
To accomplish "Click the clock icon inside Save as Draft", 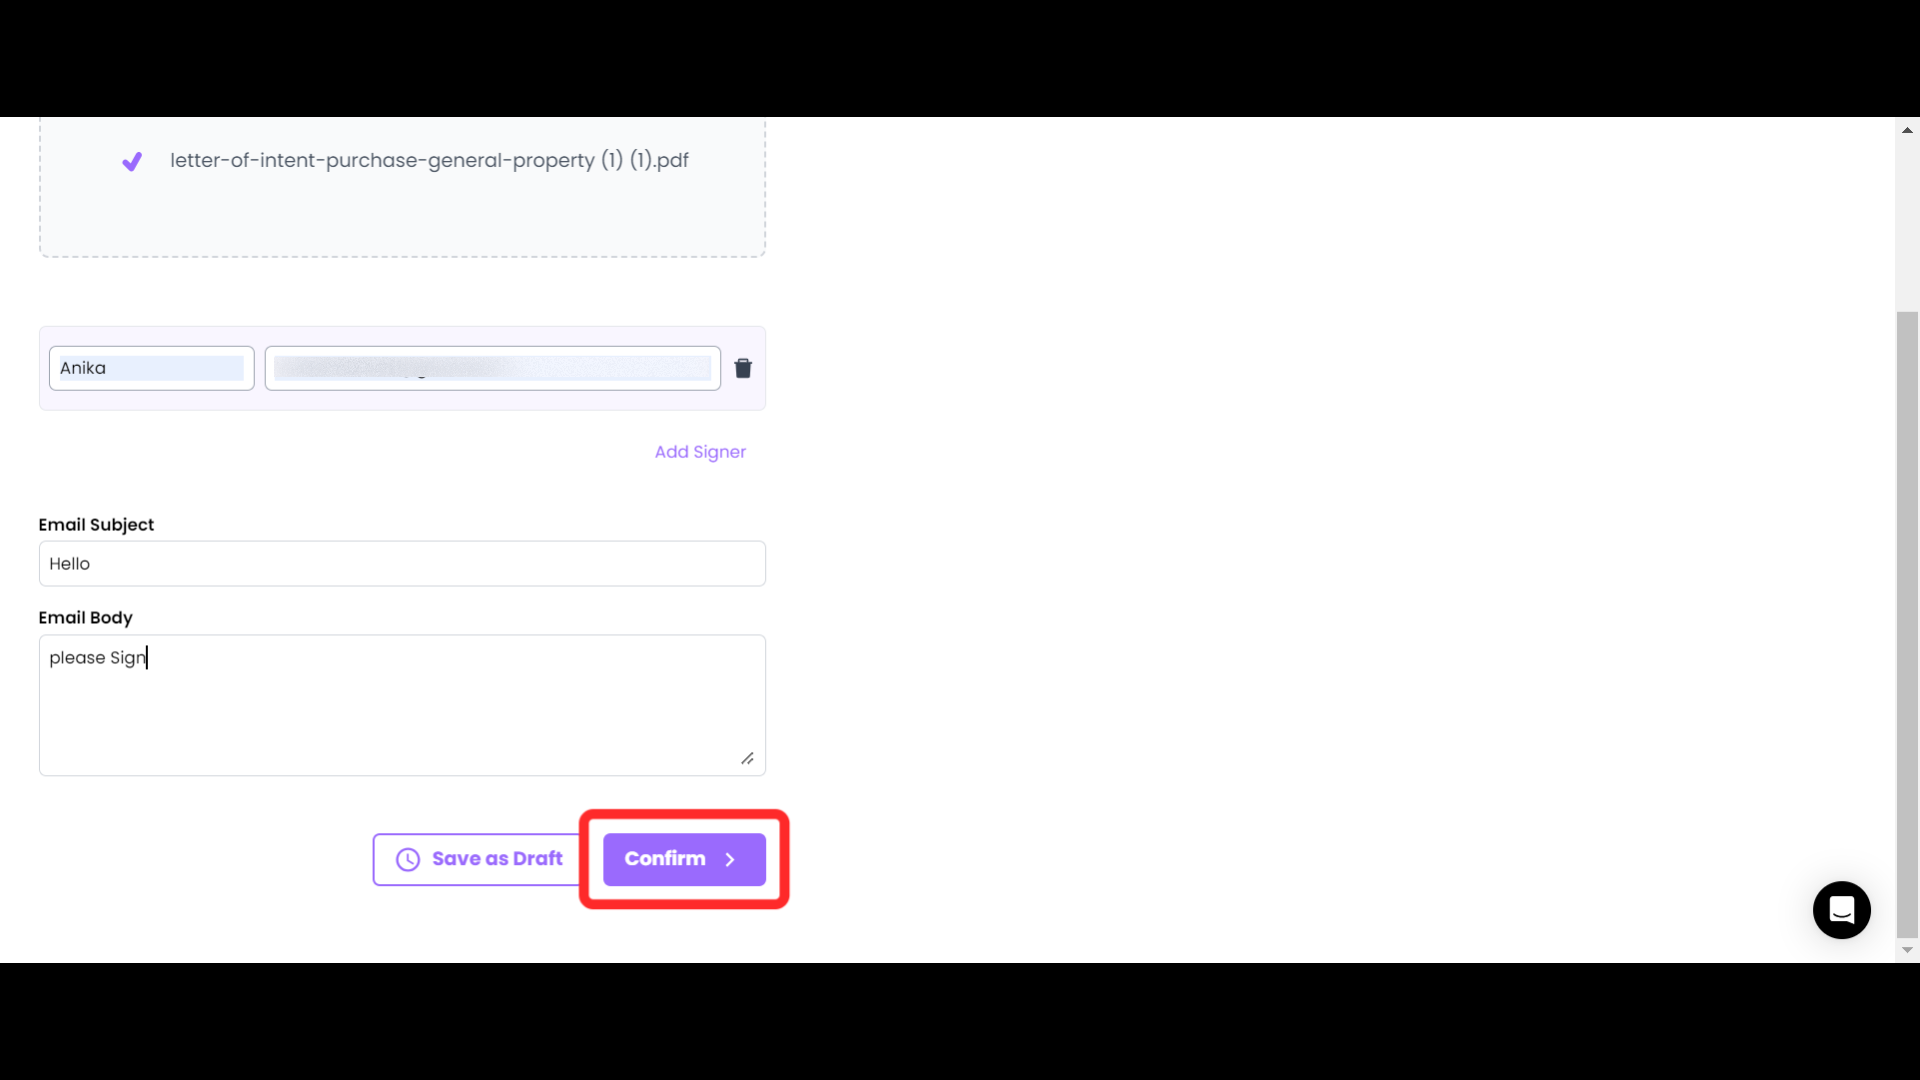I will click(x=407, y=859).
